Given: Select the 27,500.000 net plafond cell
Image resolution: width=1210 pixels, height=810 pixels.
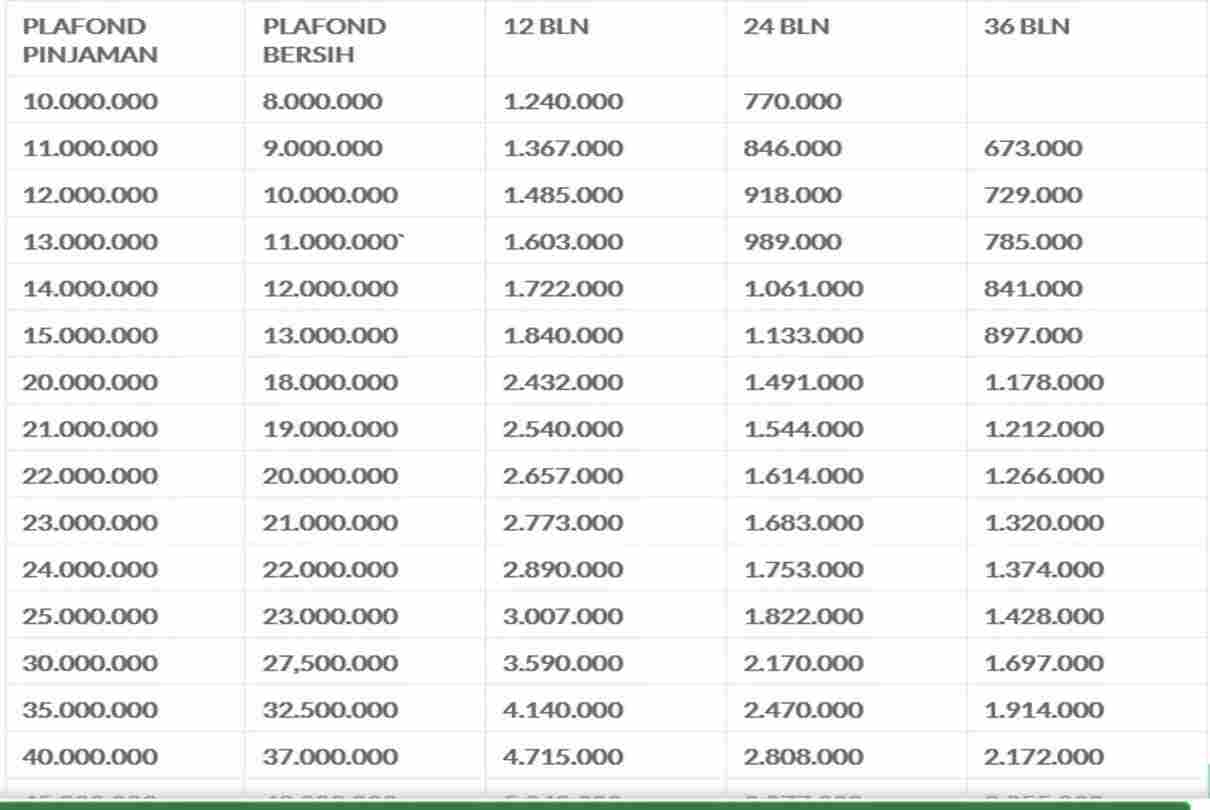Looking at the screenshot, I should tap(330, 663).
